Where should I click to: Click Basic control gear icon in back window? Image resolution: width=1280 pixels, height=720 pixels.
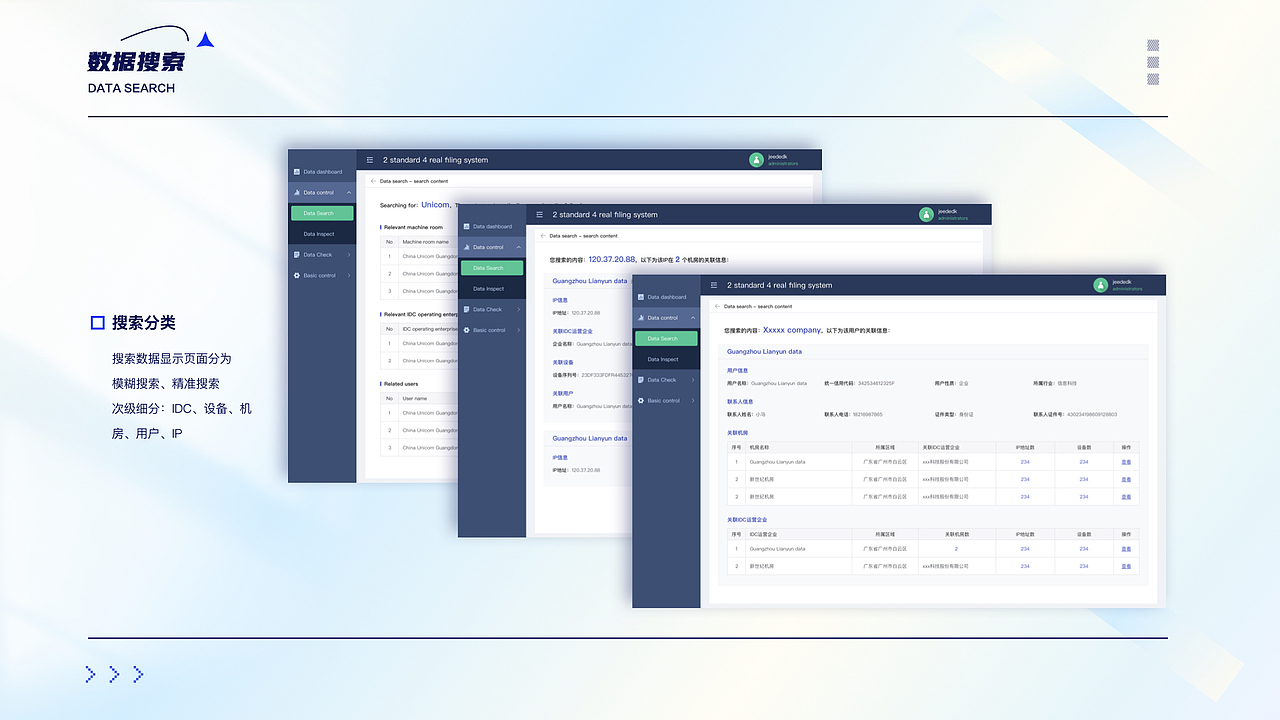coord(297,275)
